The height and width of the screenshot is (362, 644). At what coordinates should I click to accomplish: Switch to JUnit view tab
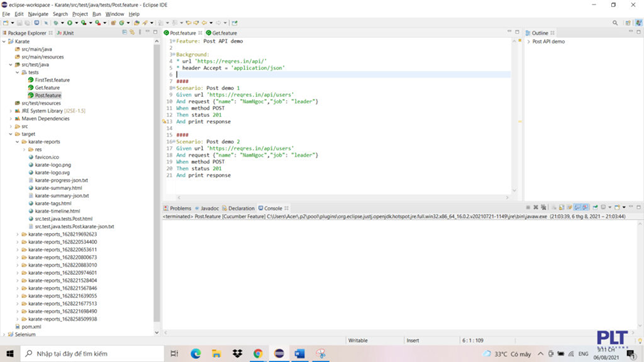[x=66, y=33]
